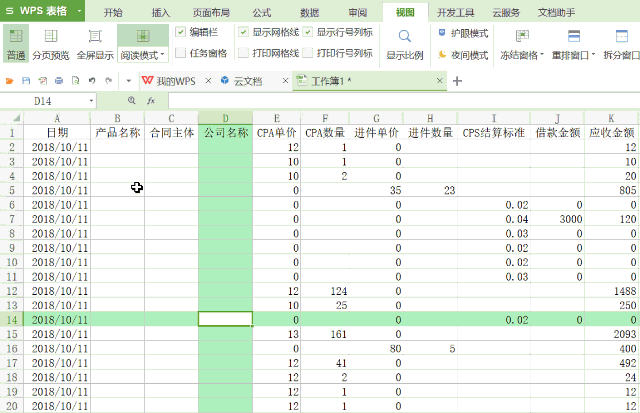Add a new document tab with plus
640x413 pixels.
click(457, 81)
